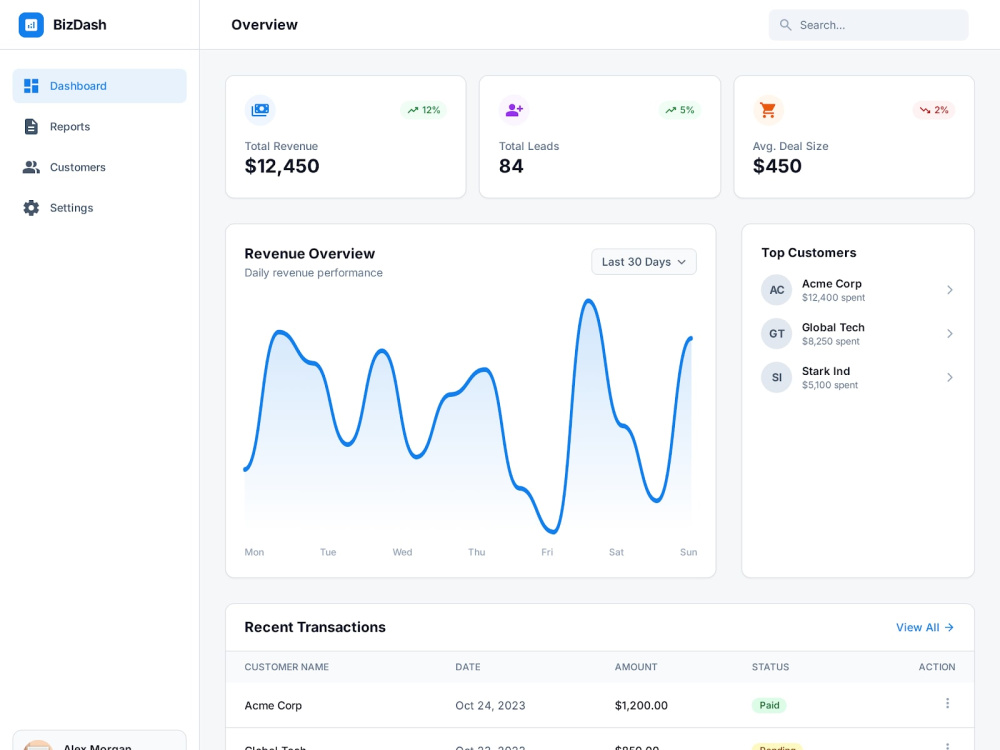The height and width of the screenshot is (750, 1000).
Task: Open the View All transactions link
Action: pyautogui.click(x=925, y=628)
